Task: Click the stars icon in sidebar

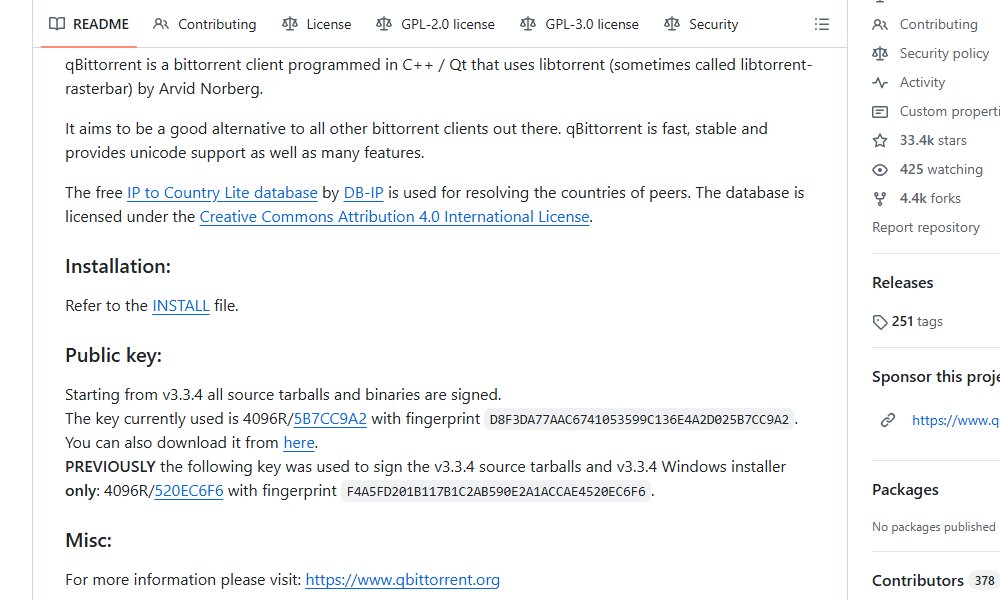Action: click(x=880, y=141)
